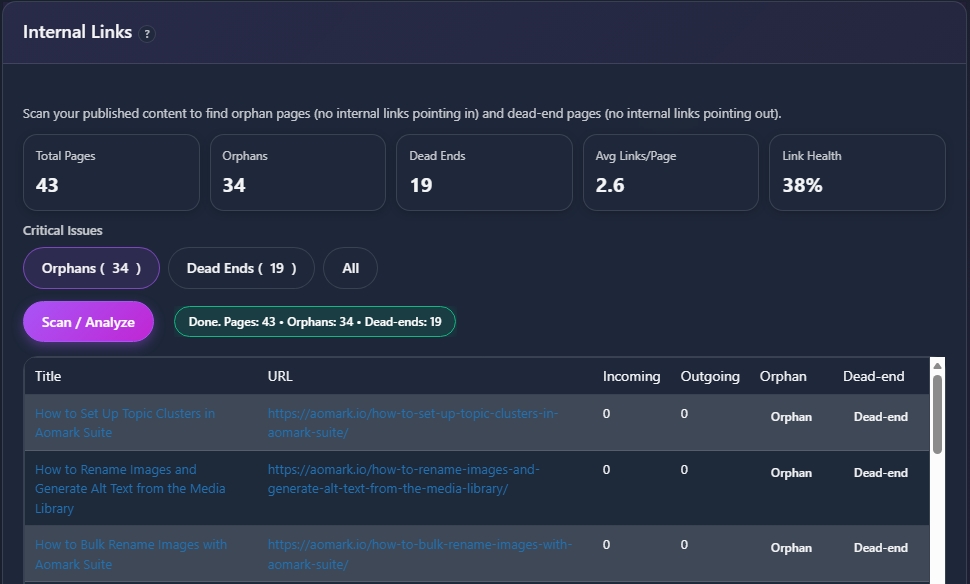Image resolution: width=970 pixels, height=584 pixels.
Task: Select the Orphans ( 34 ) filter pill
Action: pyautogui.click(x=91, y=268)
